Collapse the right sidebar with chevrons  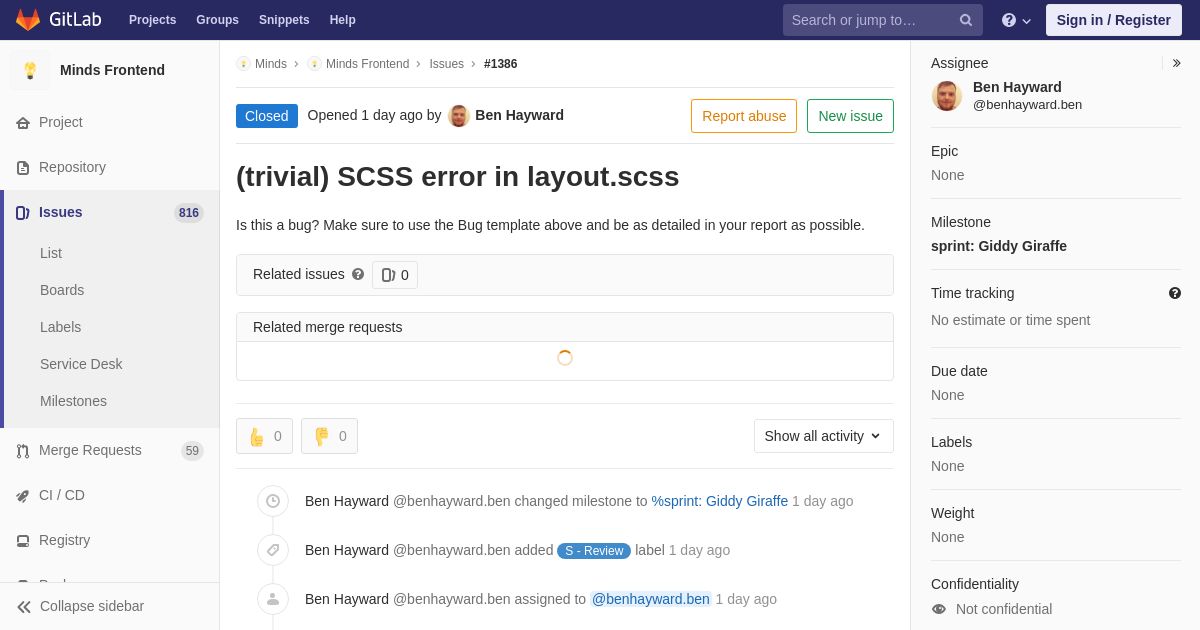click(x=1176, y=63)
